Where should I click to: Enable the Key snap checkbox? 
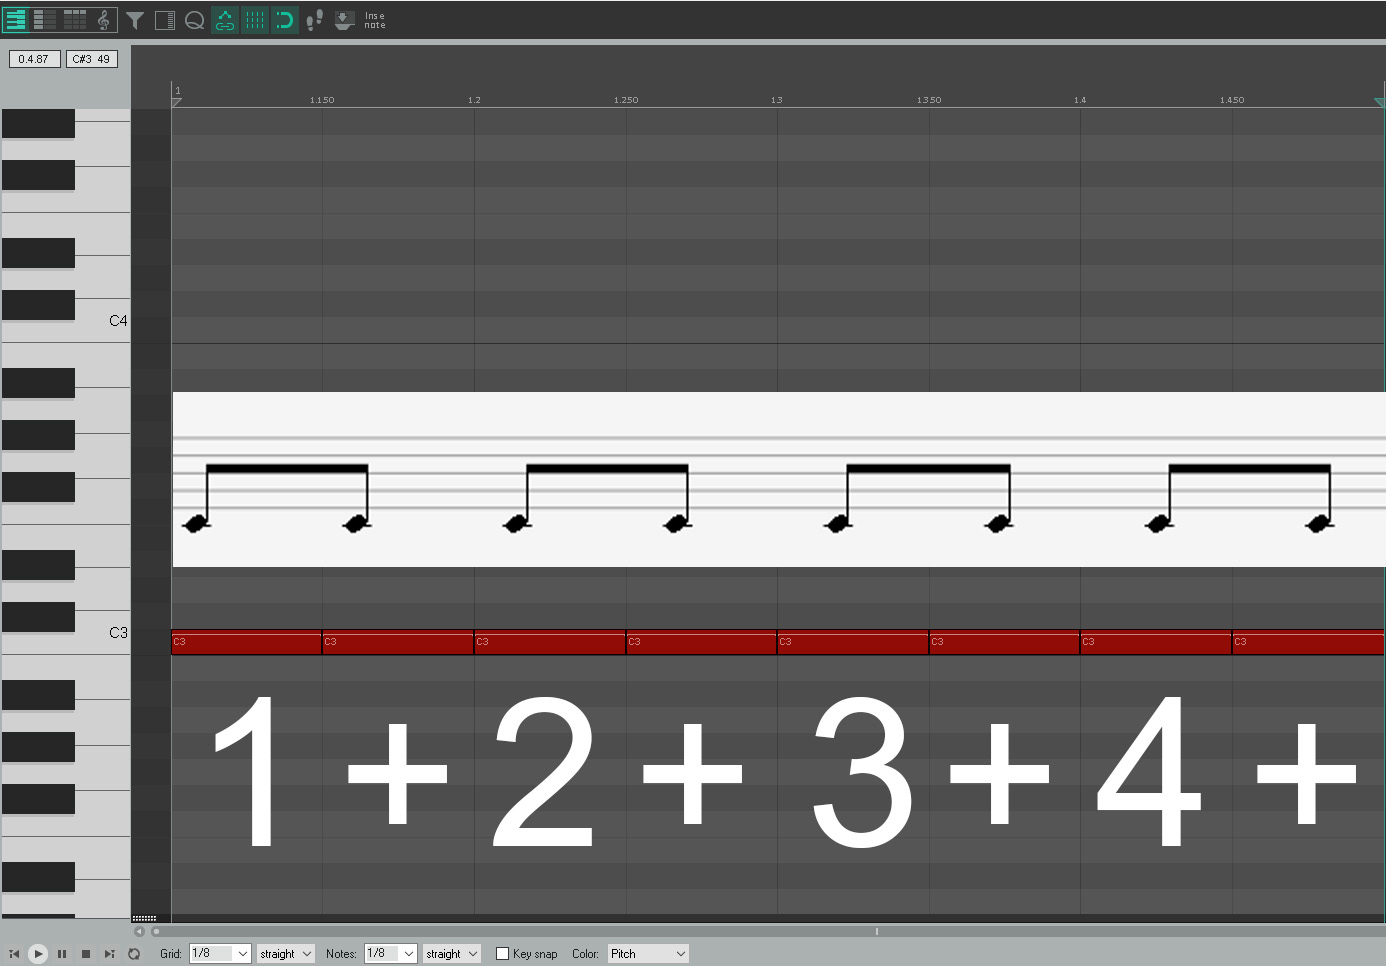[x=503, y=954]
